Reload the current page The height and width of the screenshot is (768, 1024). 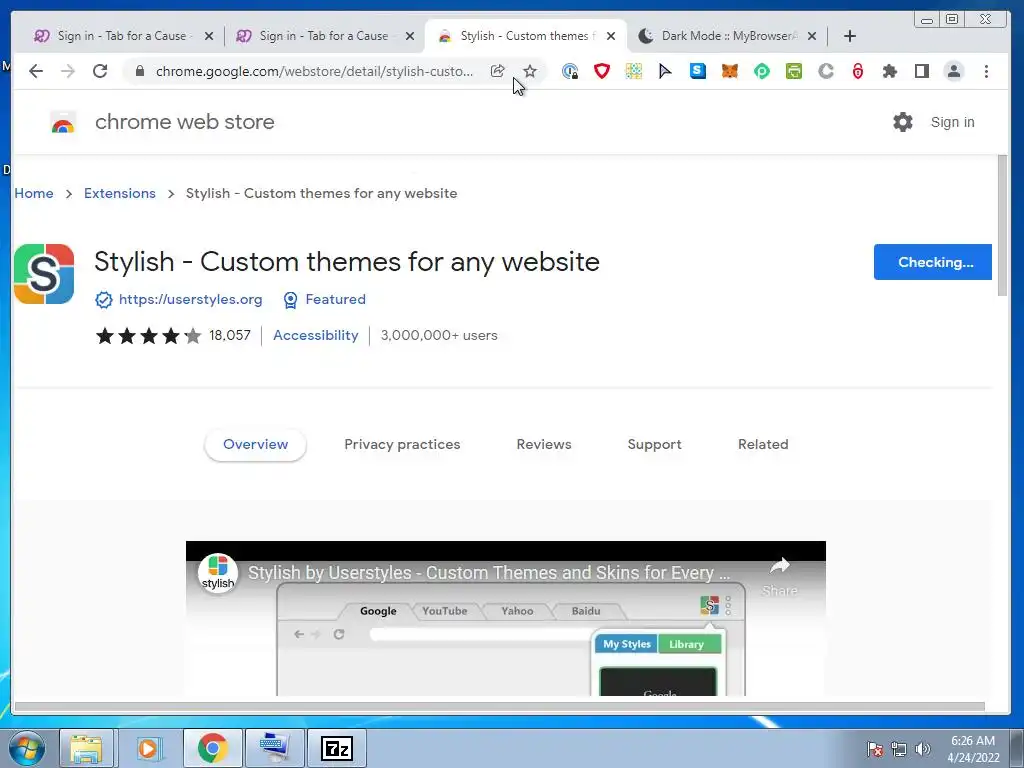(100, 71)
